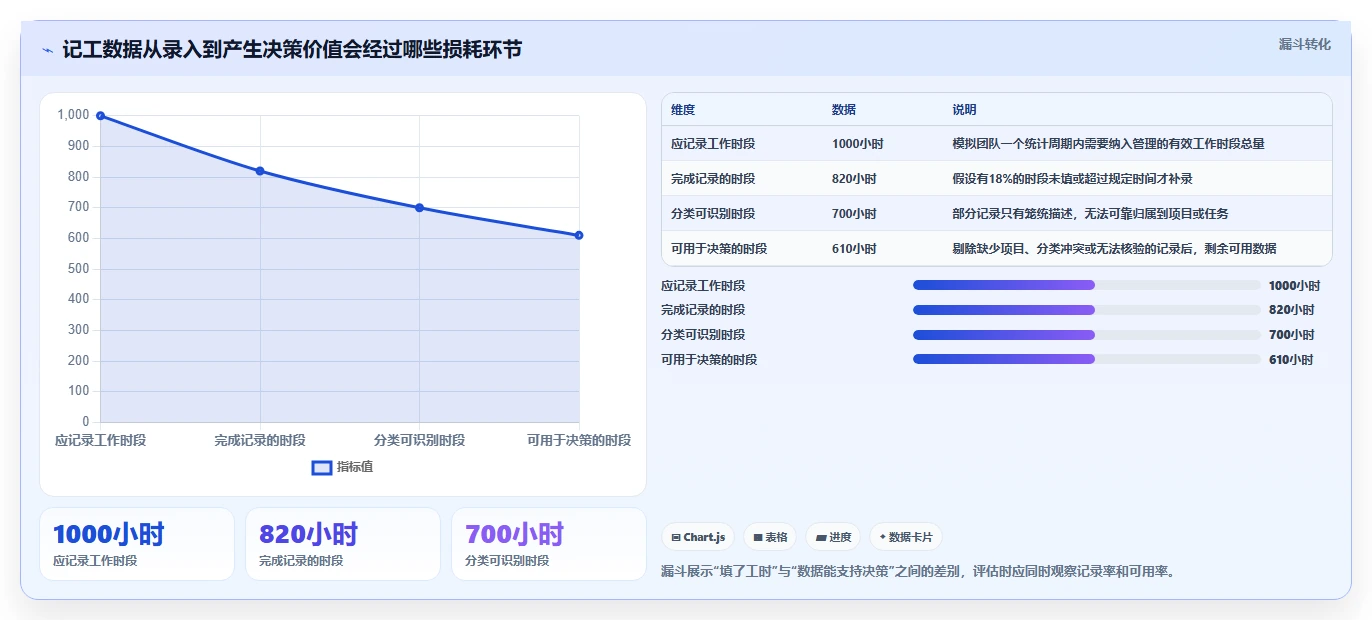The height and width of the screenshot is (620, 1372).
Task: Select the 分类可识别时段 data point on line
Action: click(x=419, y=208)
